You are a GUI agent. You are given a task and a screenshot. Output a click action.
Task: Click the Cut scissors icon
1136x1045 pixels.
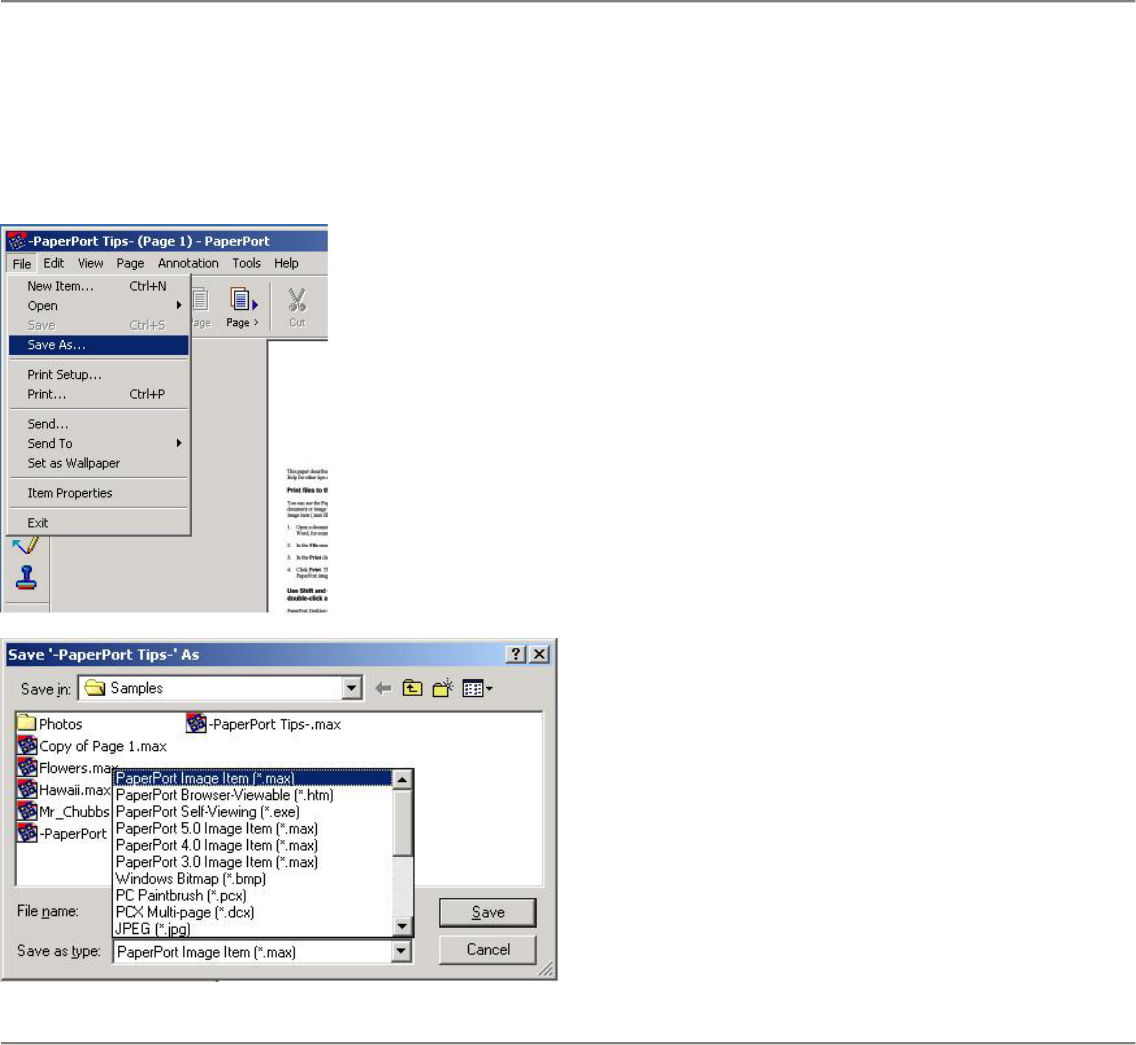point(297,307)
